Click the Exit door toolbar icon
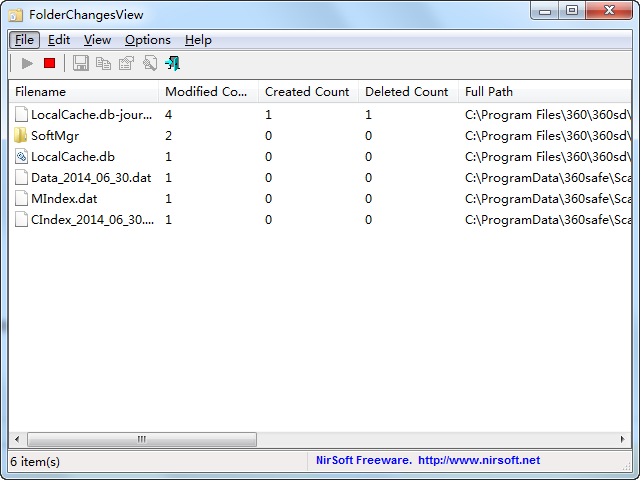This screenshot has width=640, height=480. pos(172,63)
